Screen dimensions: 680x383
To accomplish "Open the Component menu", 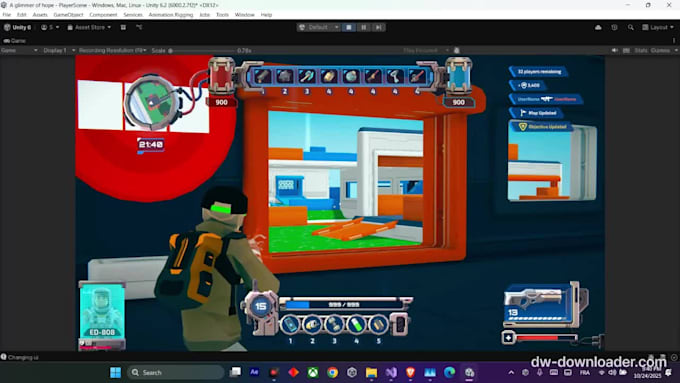I will 103,15.
